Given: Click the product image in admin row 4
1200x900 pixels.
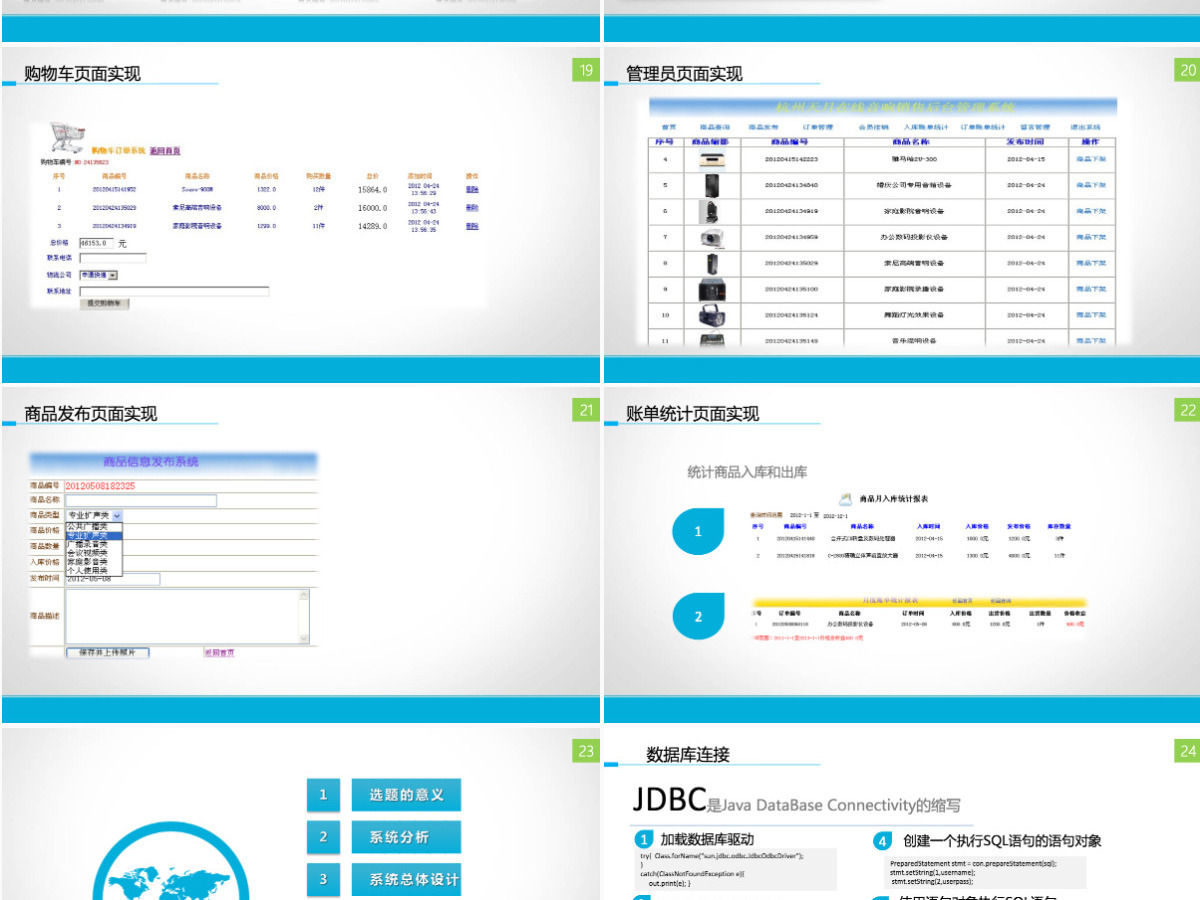Looking at the screenshot, I should click(x=713, y=159).
